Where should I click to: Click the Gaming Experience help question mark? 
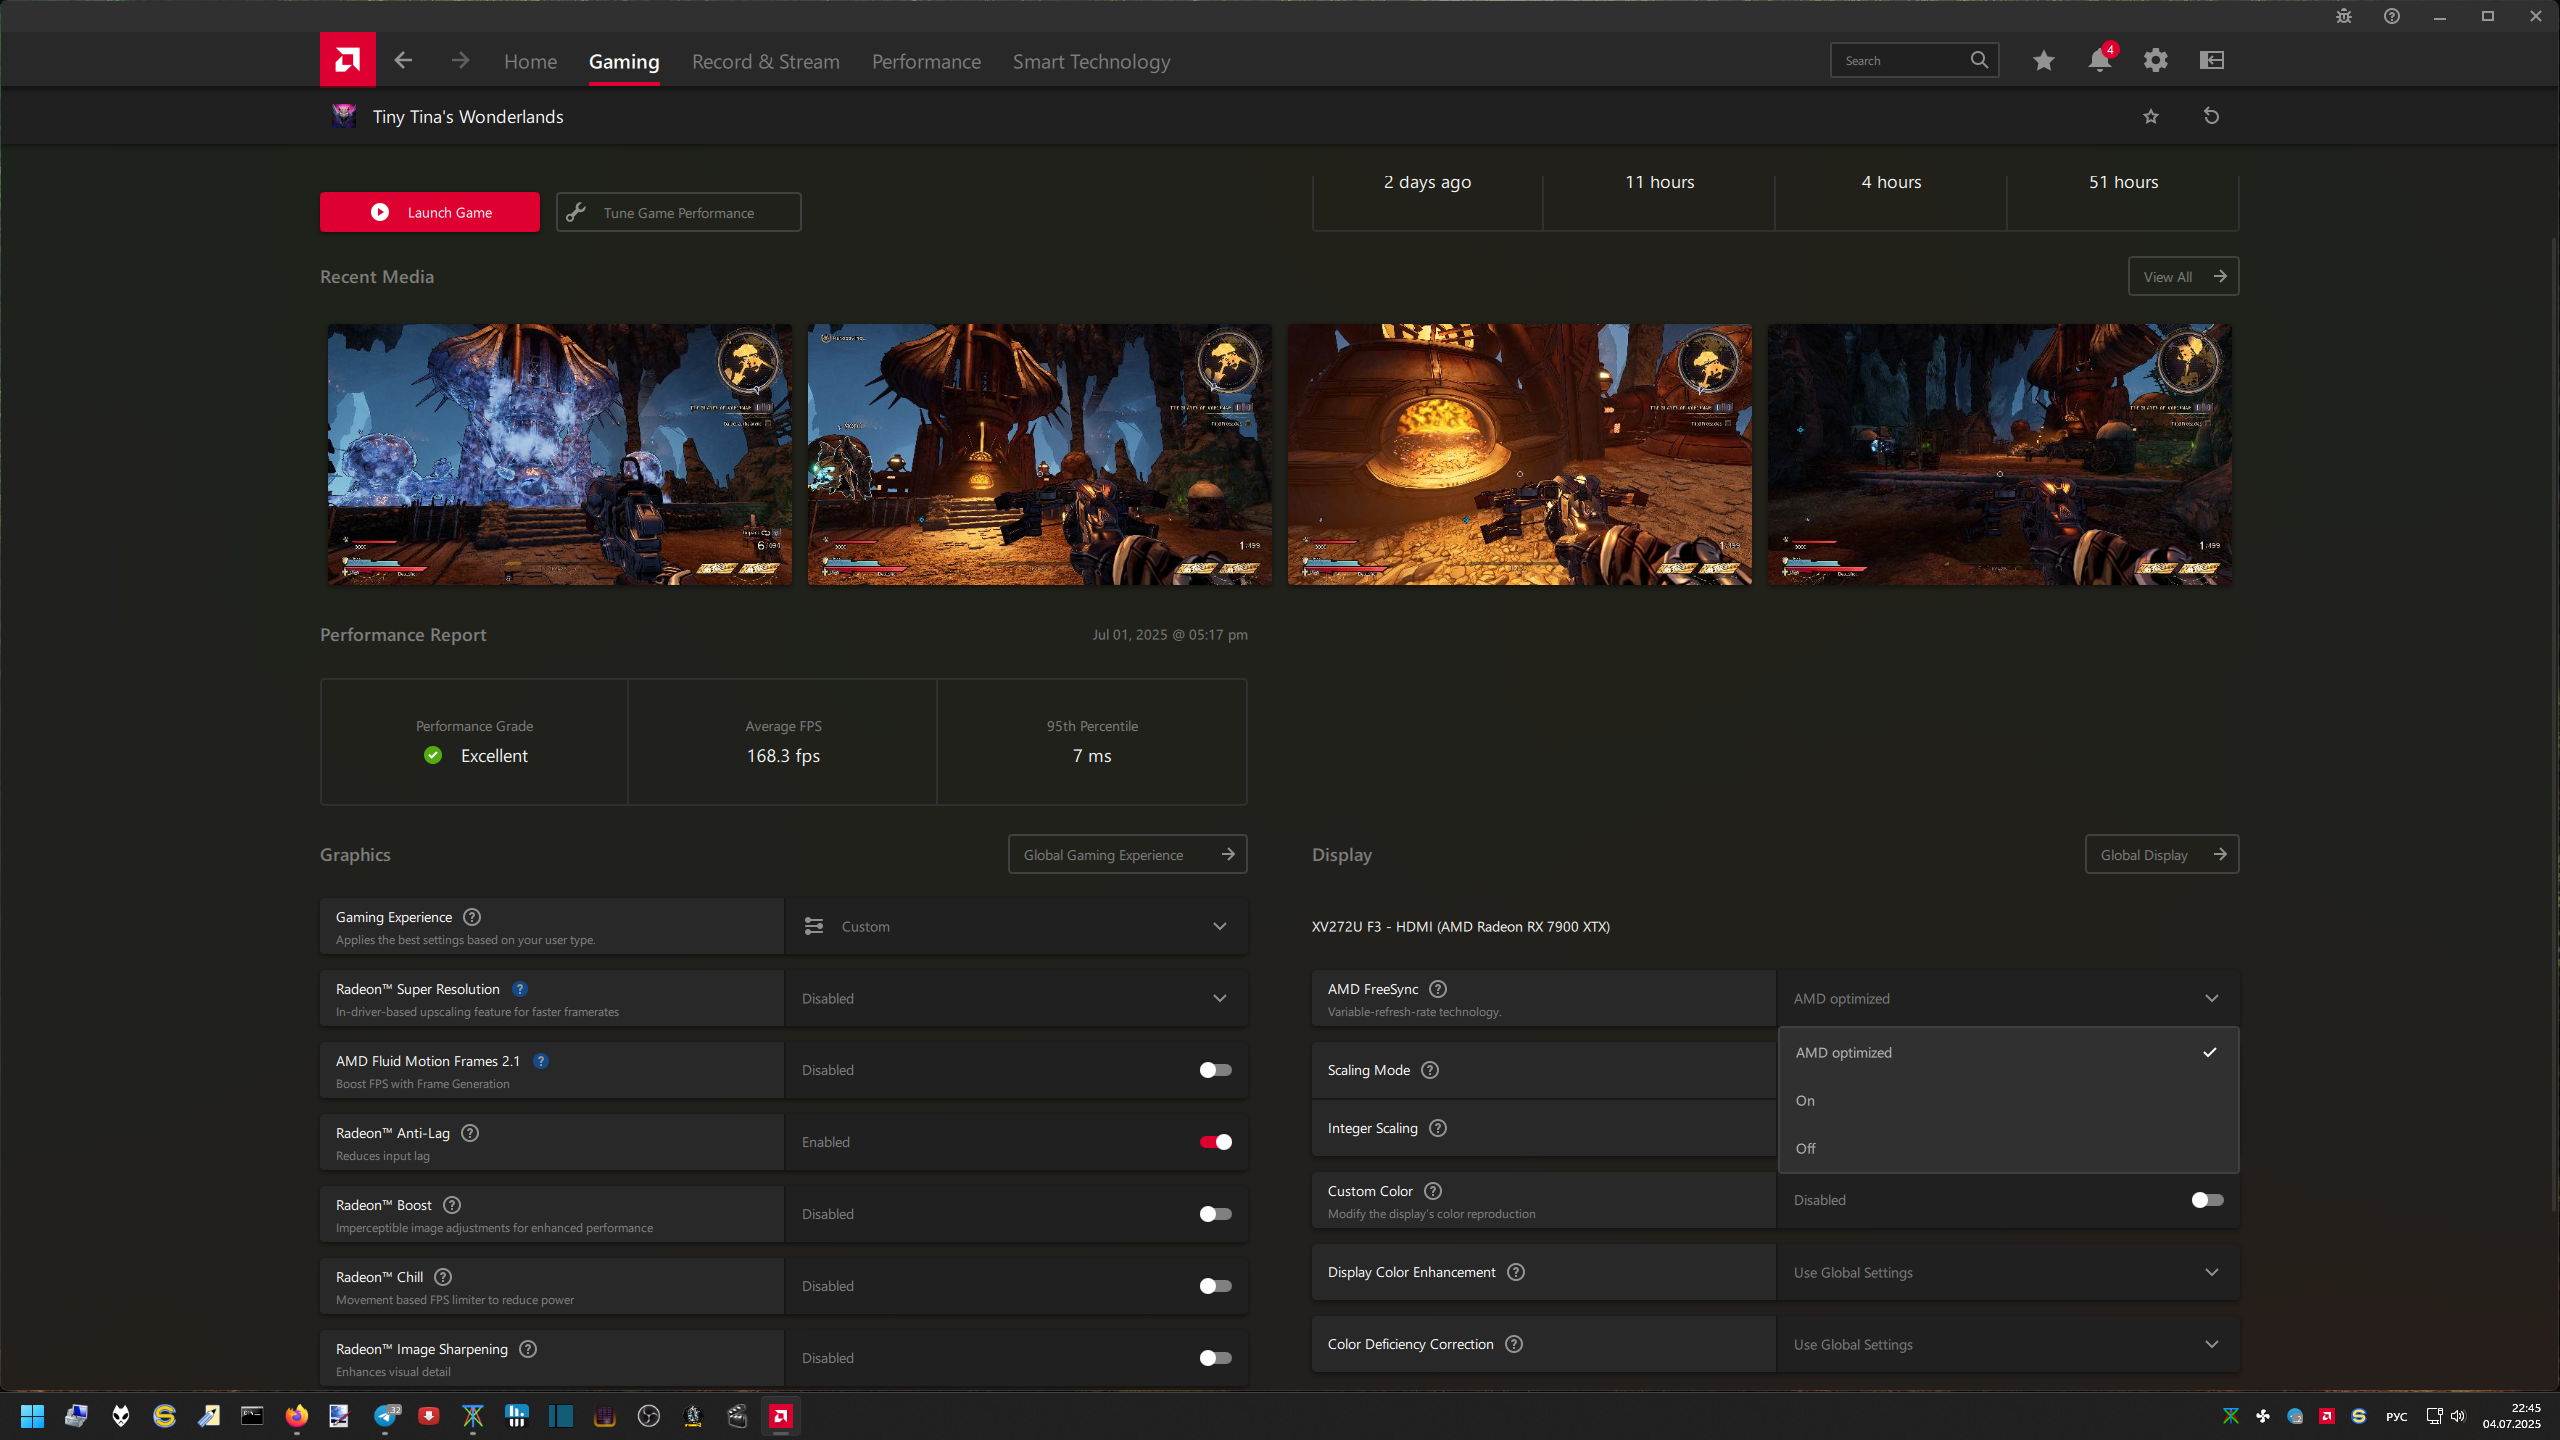(x=472, y=917)
